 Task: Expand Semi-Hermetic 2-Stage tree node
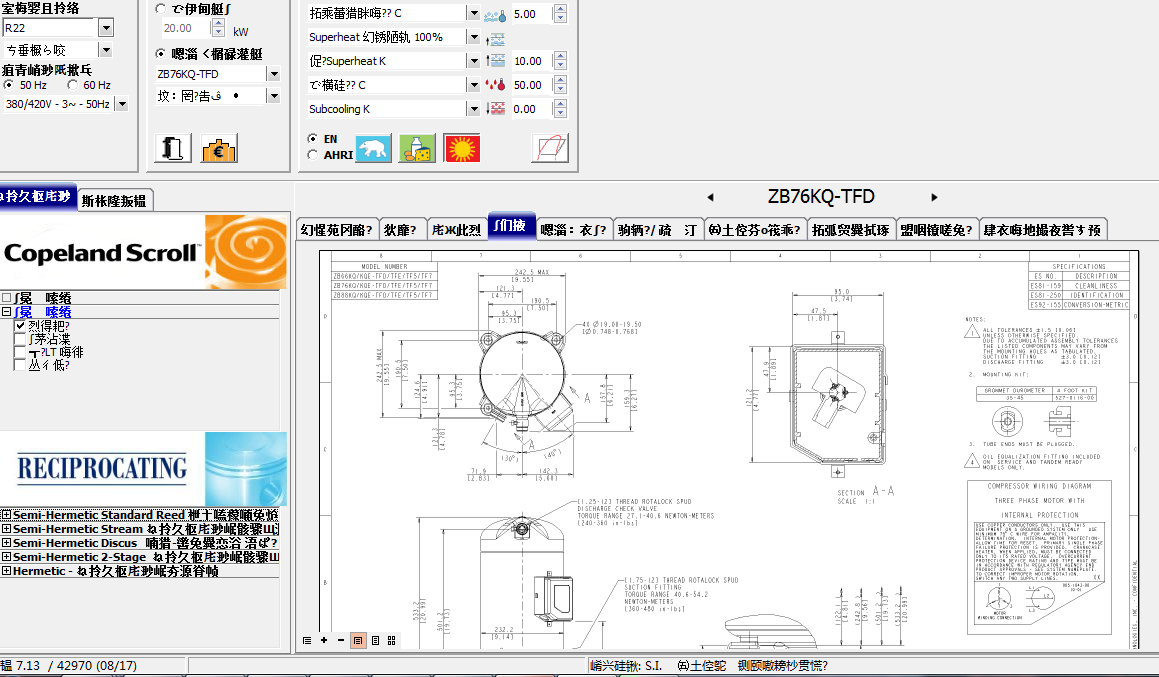6,557
